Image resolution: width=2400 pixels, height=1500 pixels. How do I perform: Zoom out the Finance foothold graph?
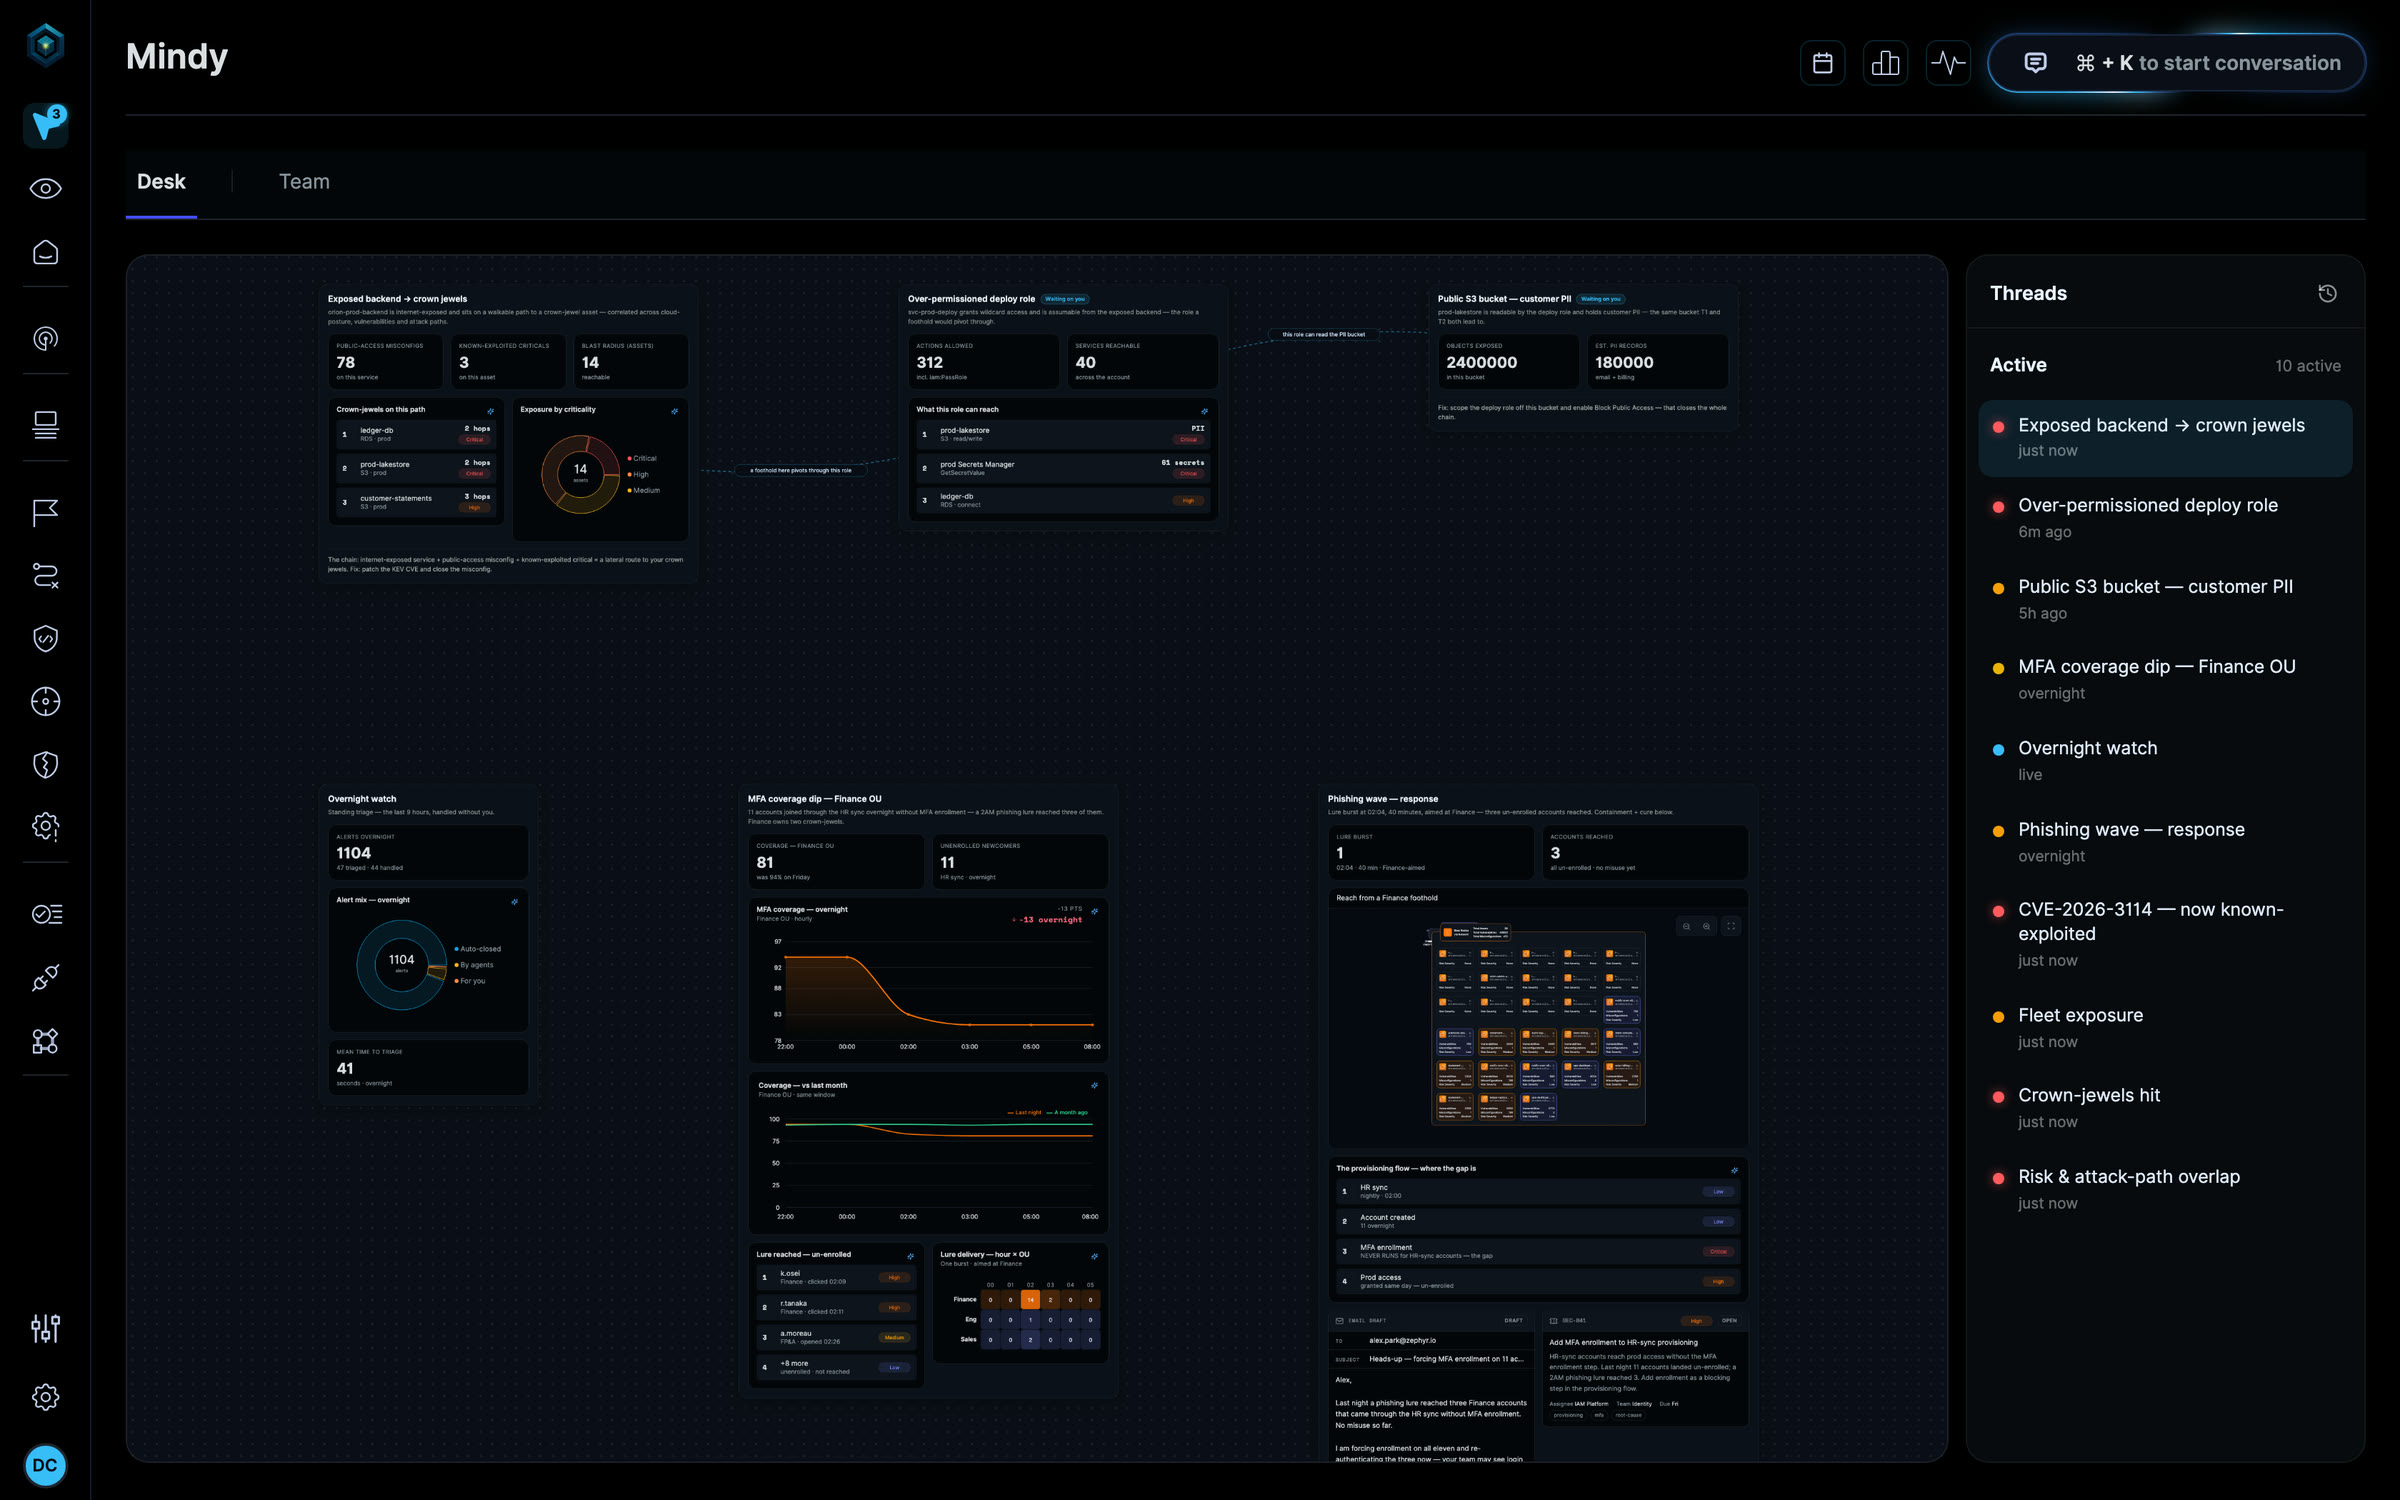tap(1686, 926)
